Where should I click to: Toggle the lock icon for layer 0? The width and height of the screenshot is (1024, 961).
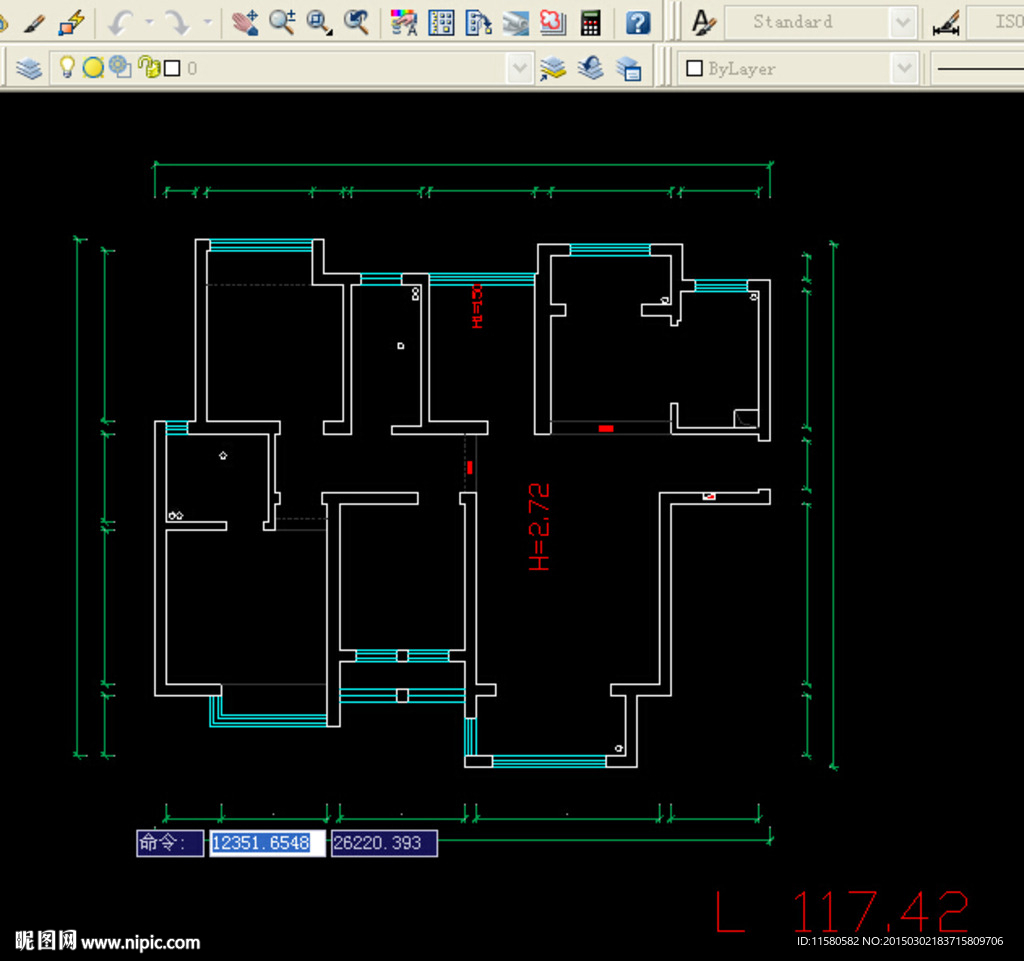pyautogui.click(x=149, y=67)
